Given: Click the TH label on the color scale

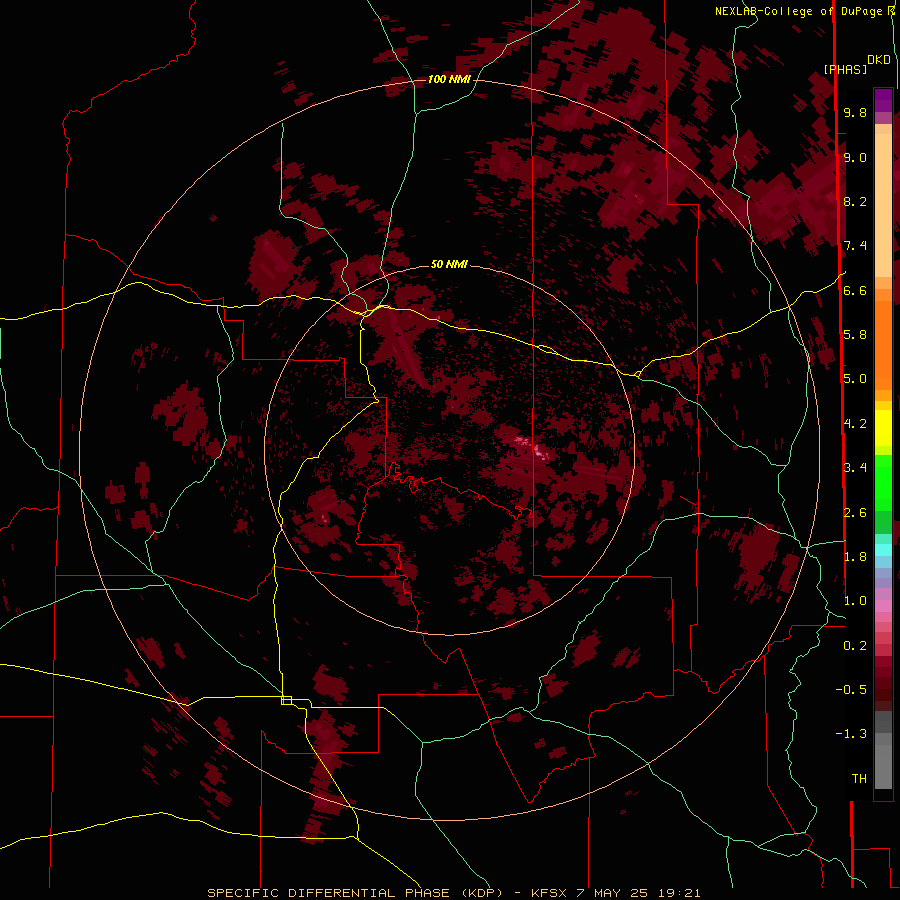Looking at the screenshot, I should tap(859, 779).
